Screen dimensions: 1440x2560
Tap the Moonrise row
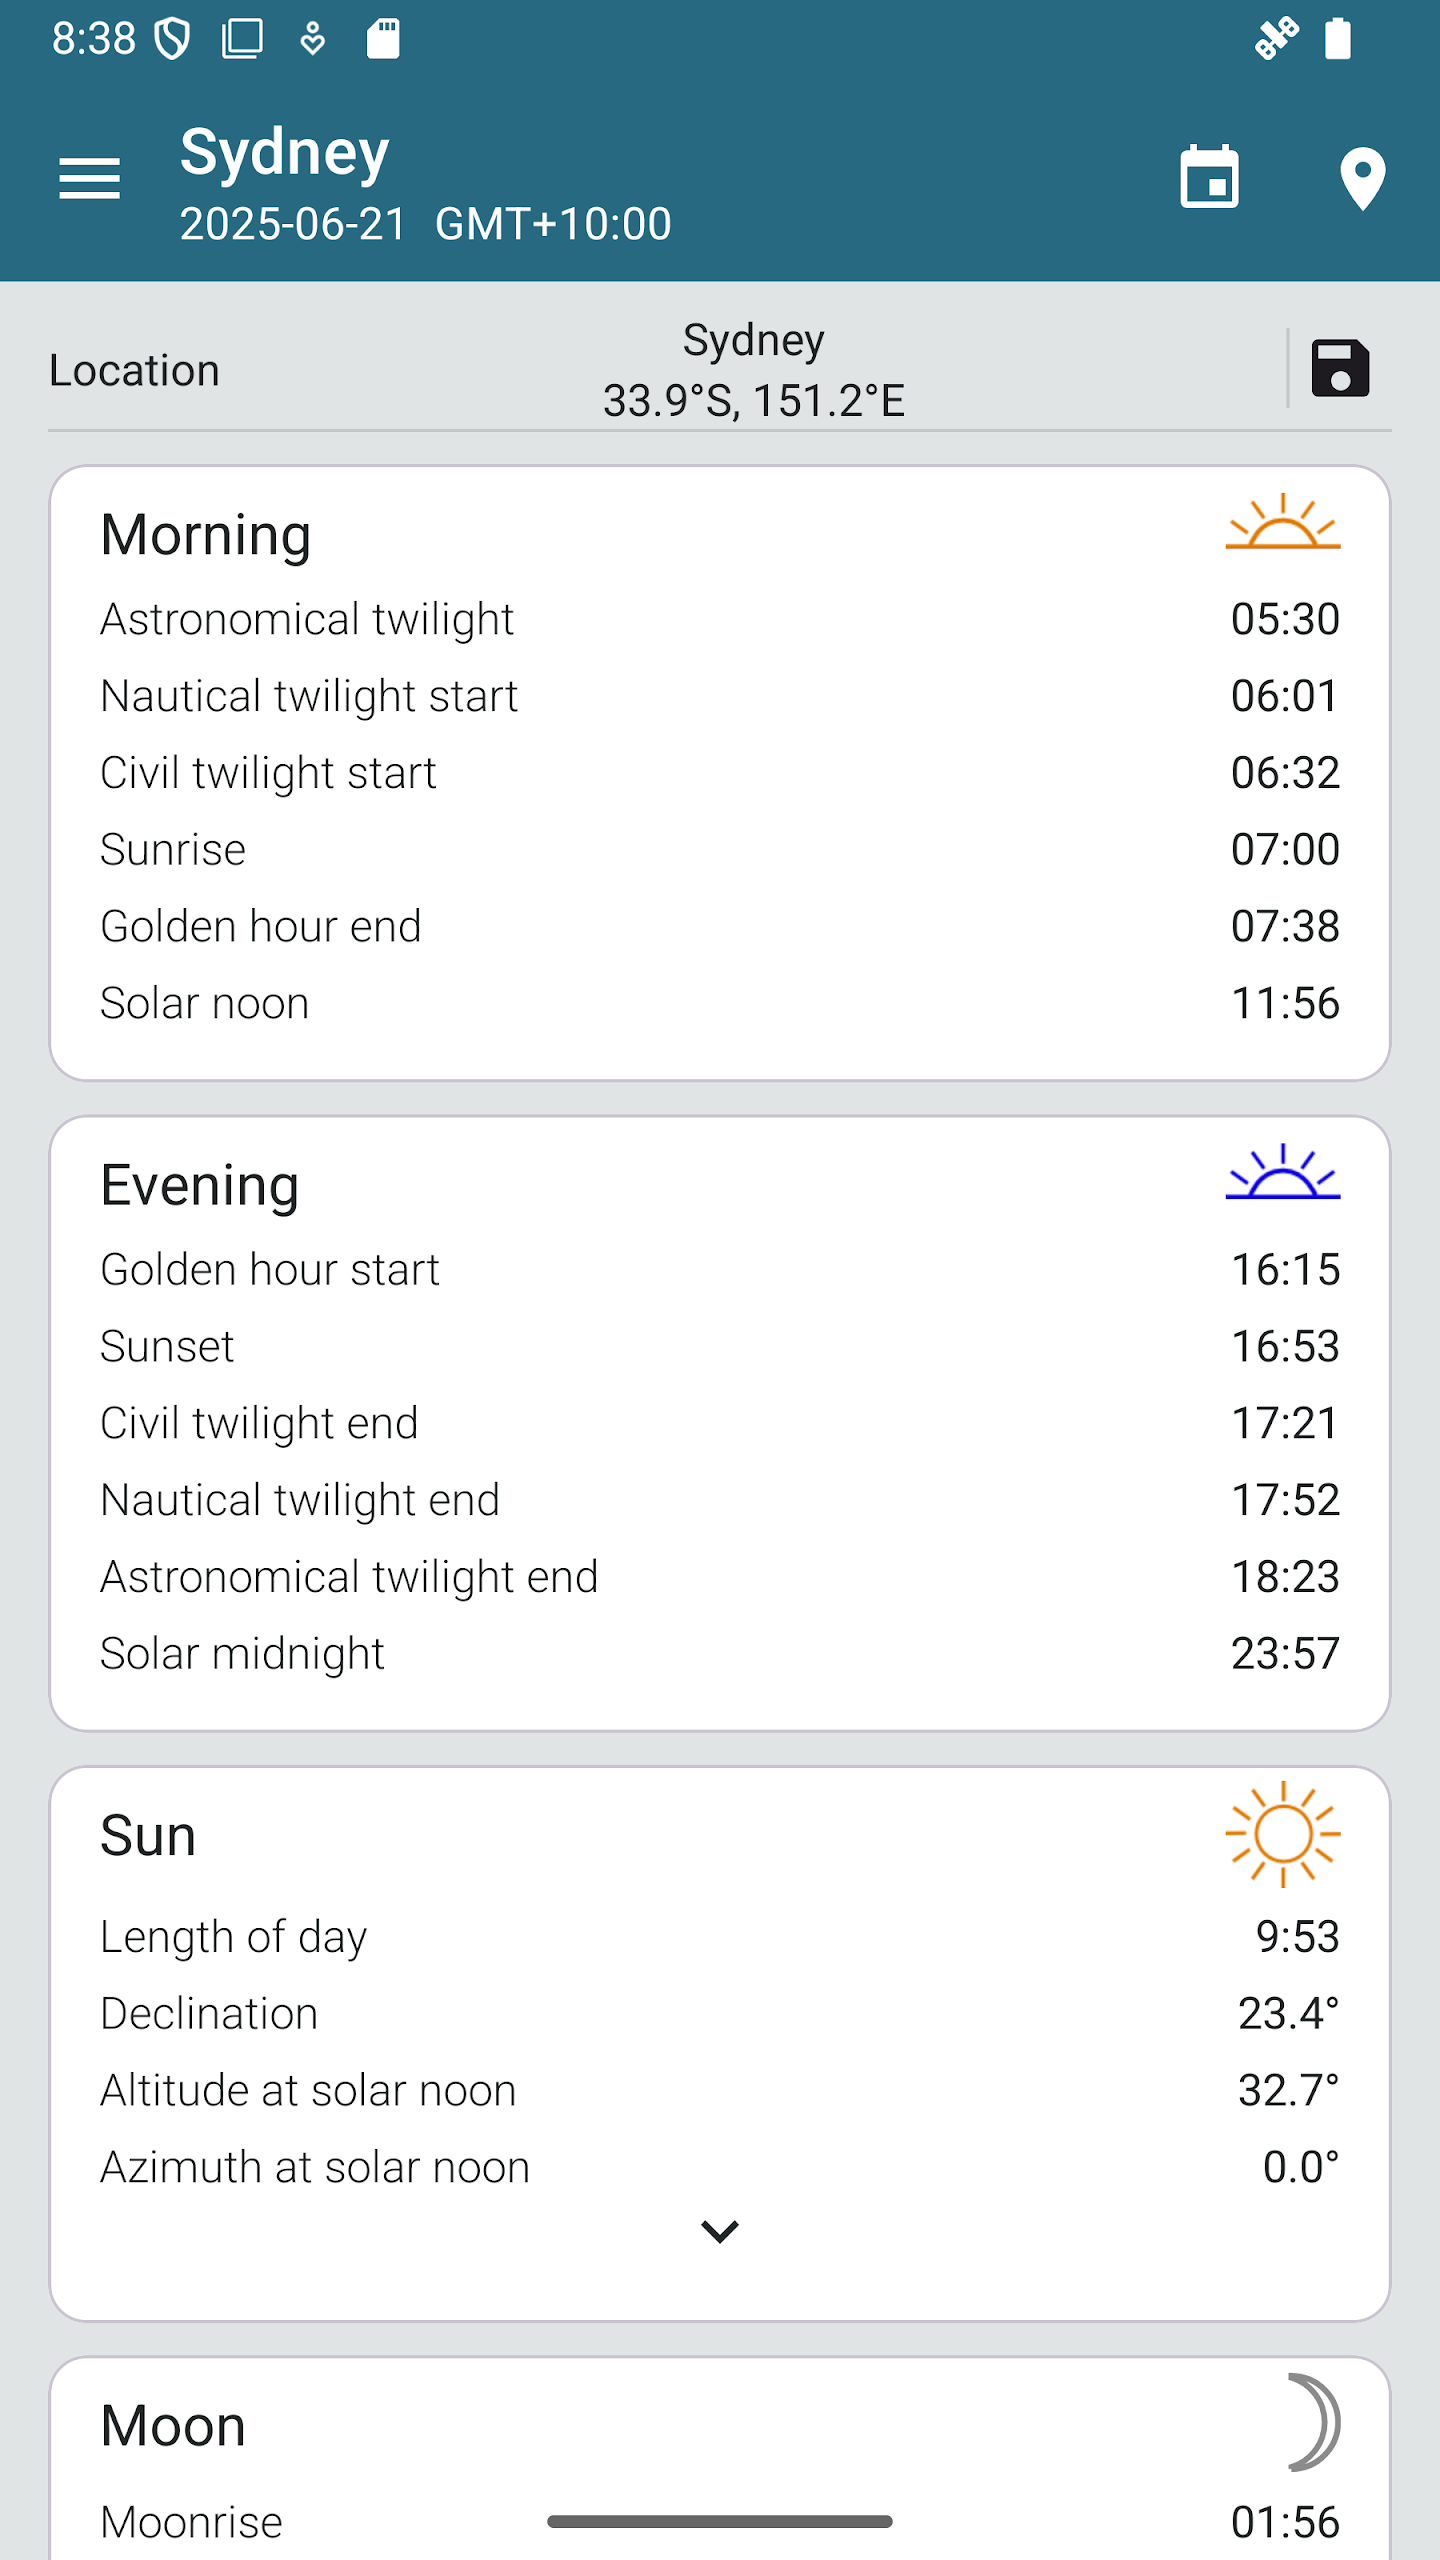click(720, 2522)
